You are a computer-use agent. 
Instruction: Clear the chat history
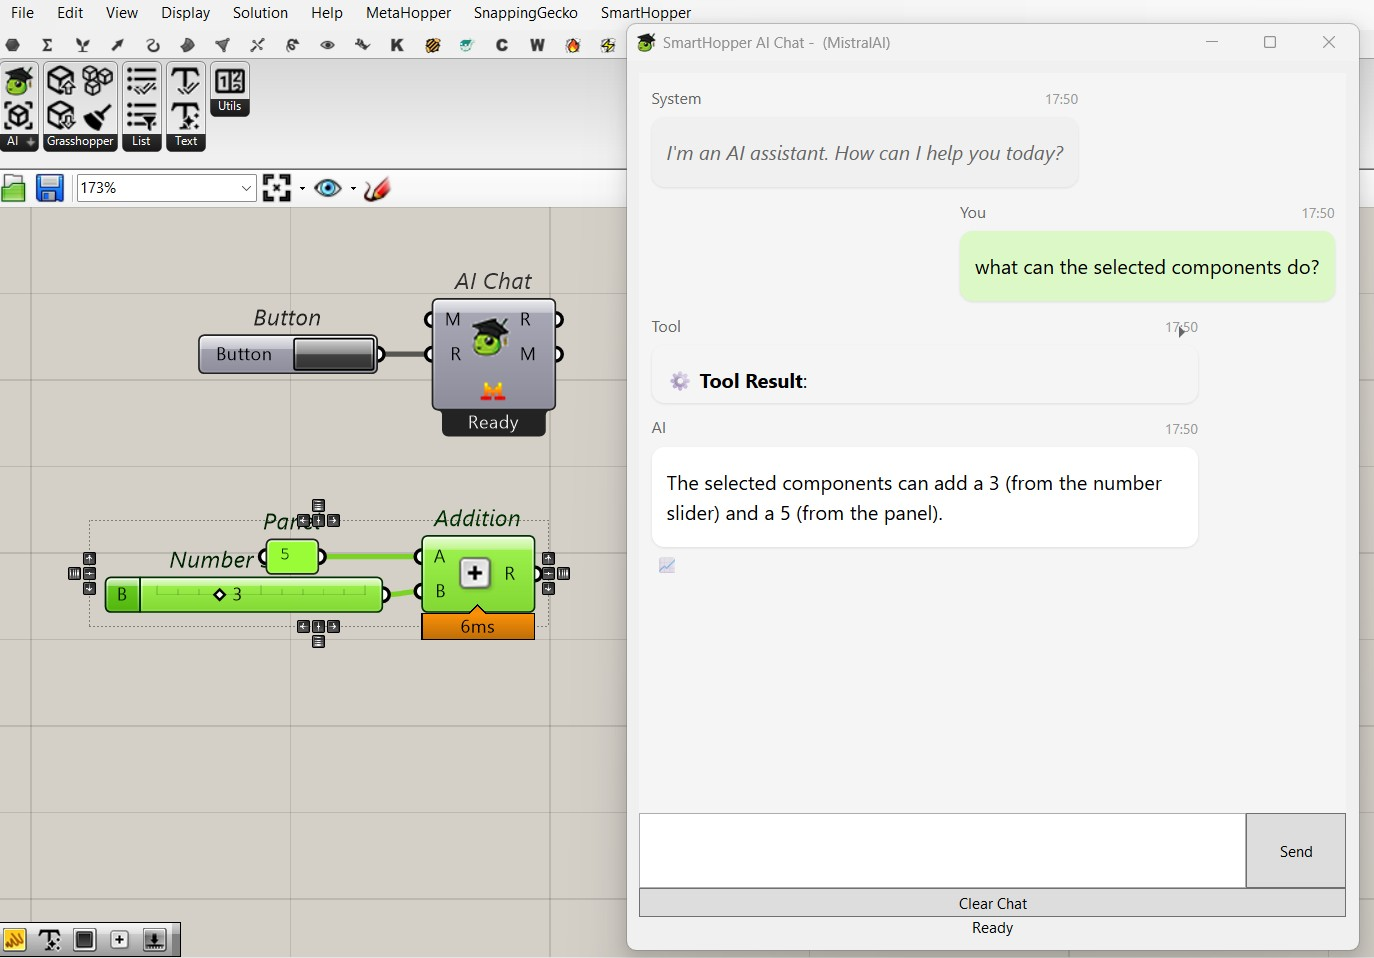(x=992, y=903)
